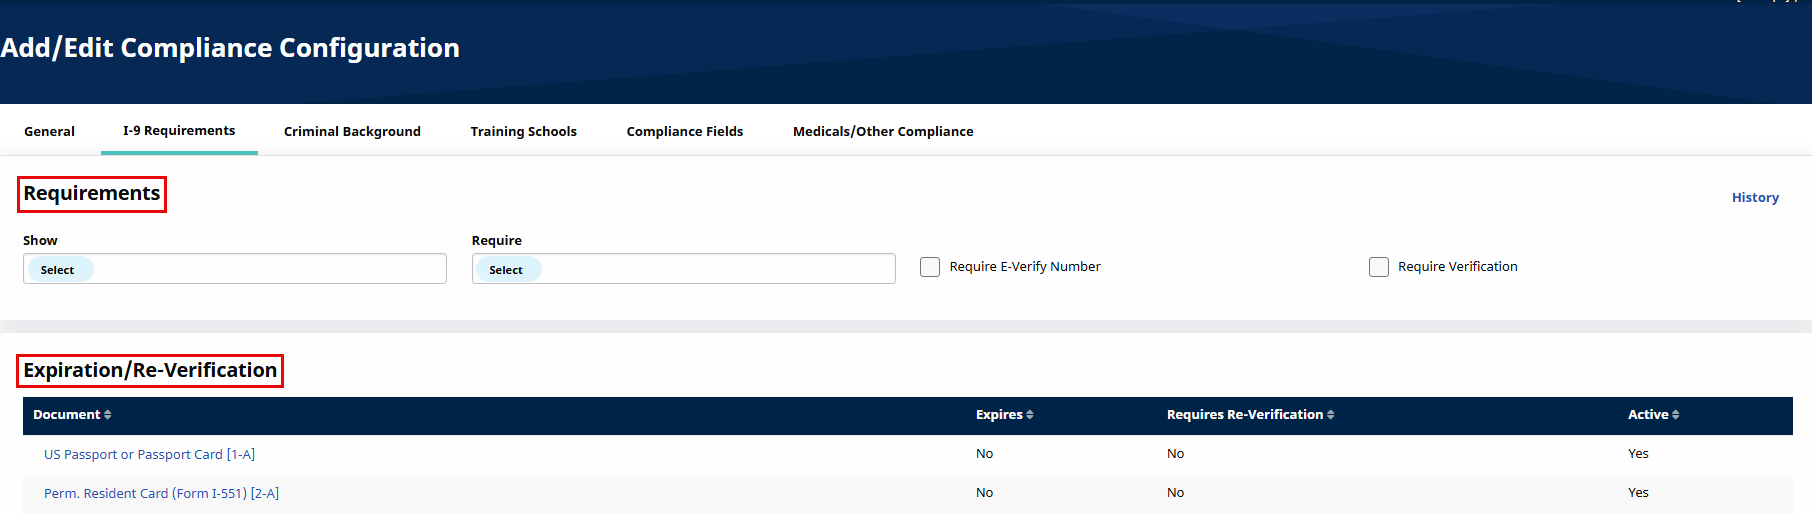Open the Compliance Fields tab
Viewport: 1812px width, 513px height.
pyautogui.click(x=684, y=131)
